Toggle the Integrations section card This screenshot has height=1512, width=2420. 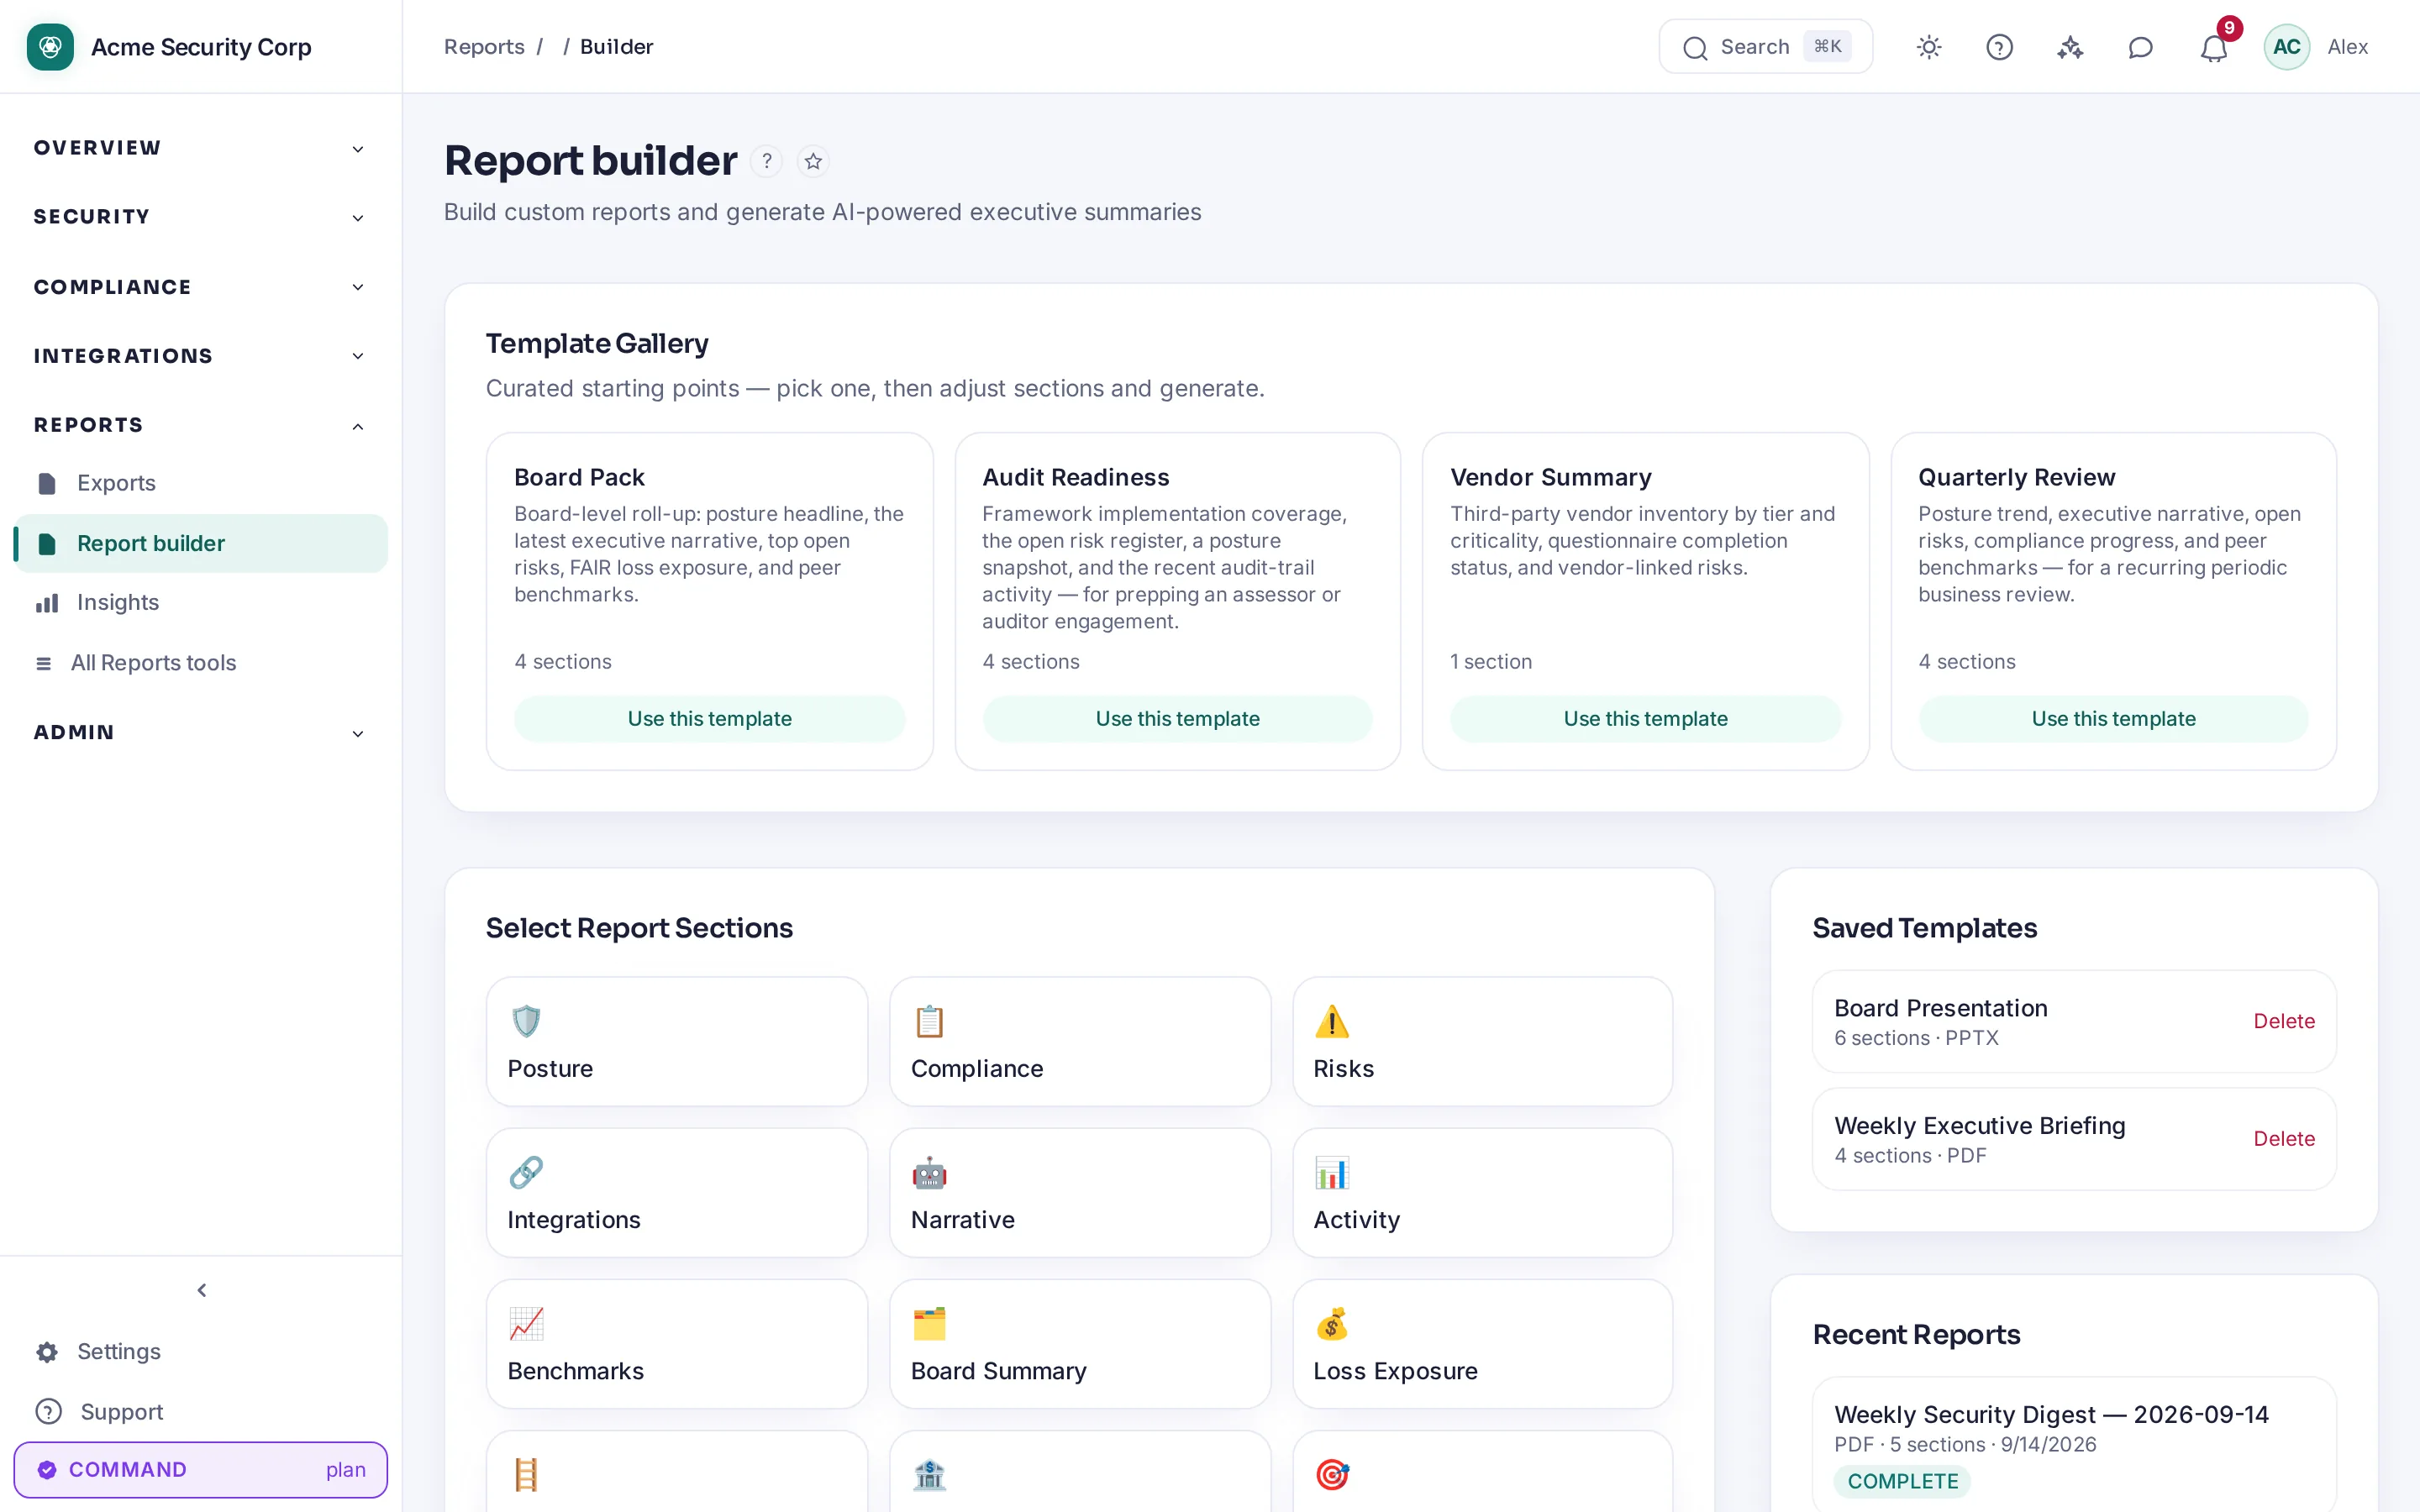(677, 1192)
